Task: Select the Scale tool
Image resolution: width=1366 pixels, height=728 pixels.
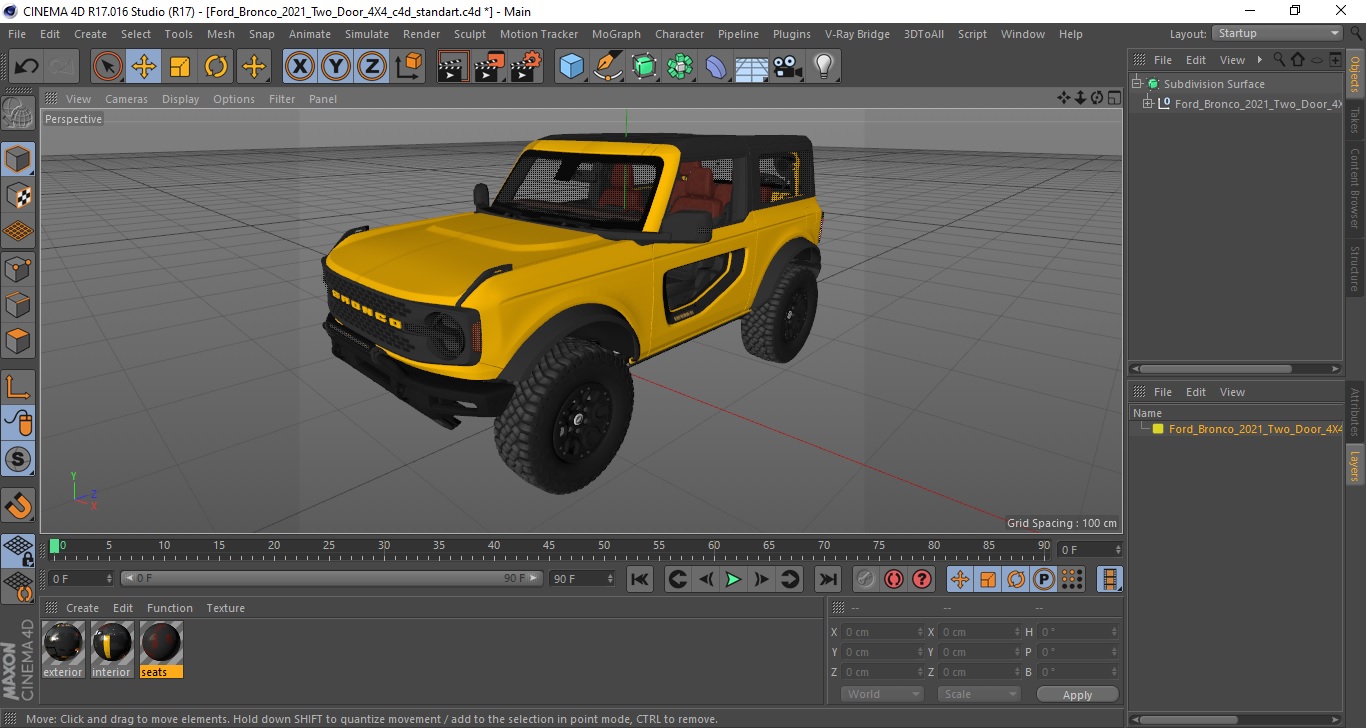Action: coord(180,67)
